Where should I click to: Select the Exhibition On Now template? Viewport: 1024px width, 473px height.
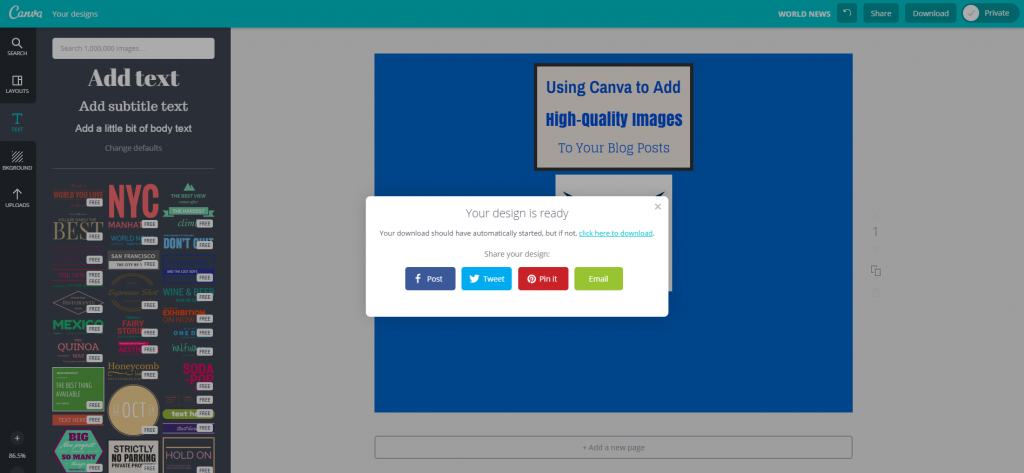[x=187, y=316]
